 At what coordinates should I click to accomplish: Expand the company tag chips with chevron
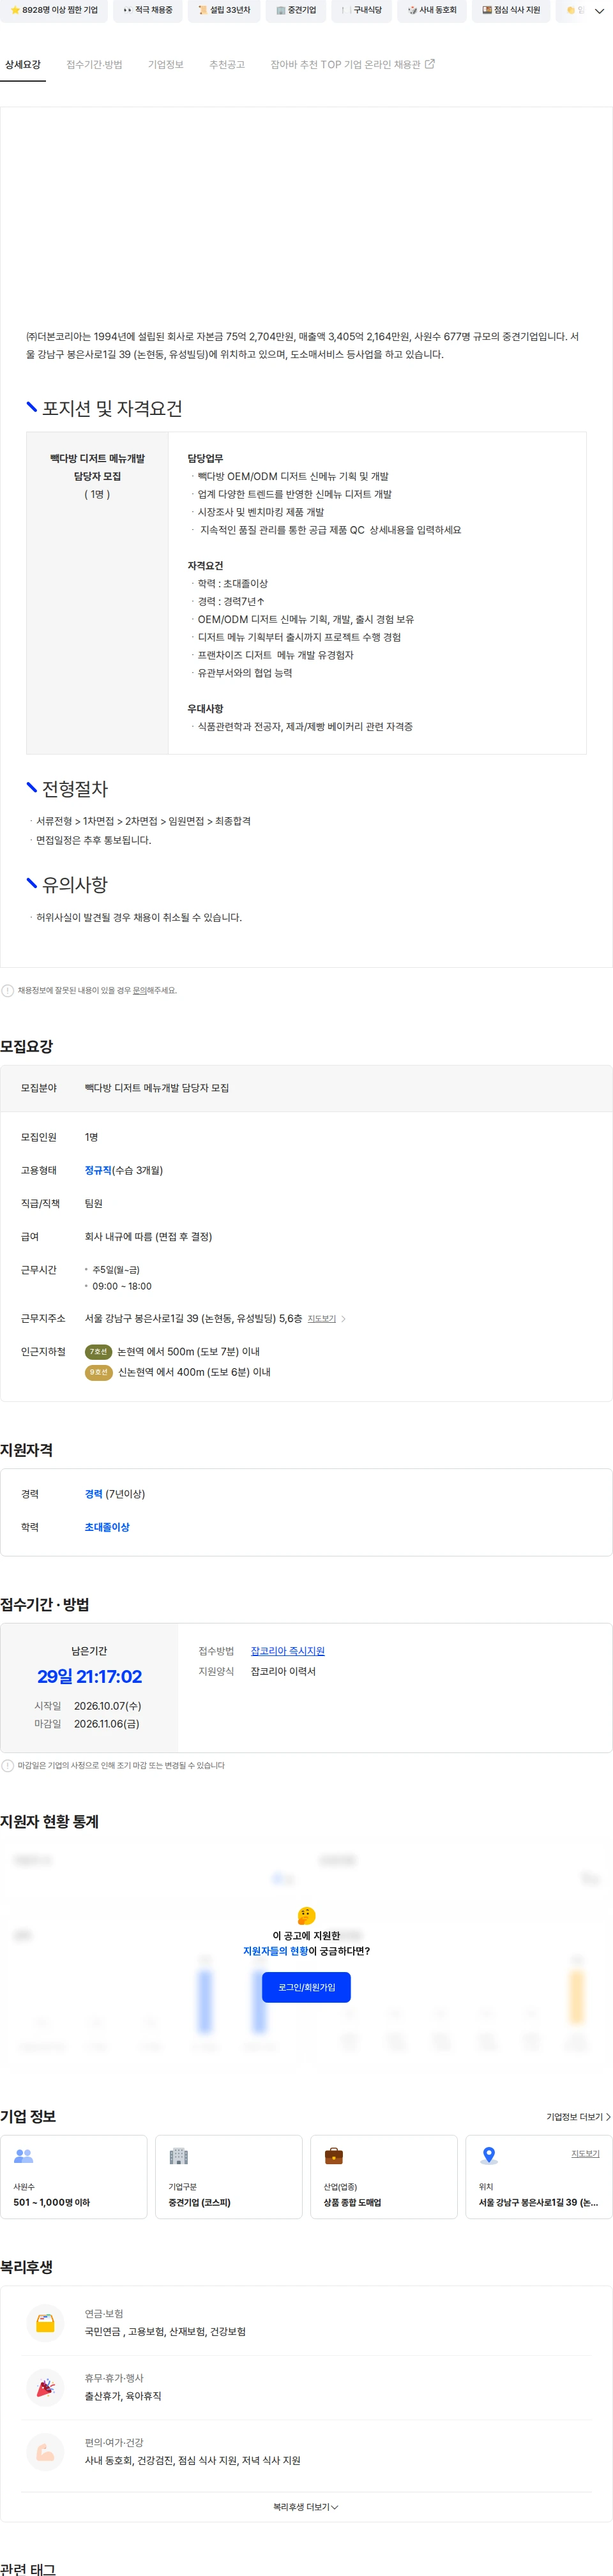(x=599, y=11)
